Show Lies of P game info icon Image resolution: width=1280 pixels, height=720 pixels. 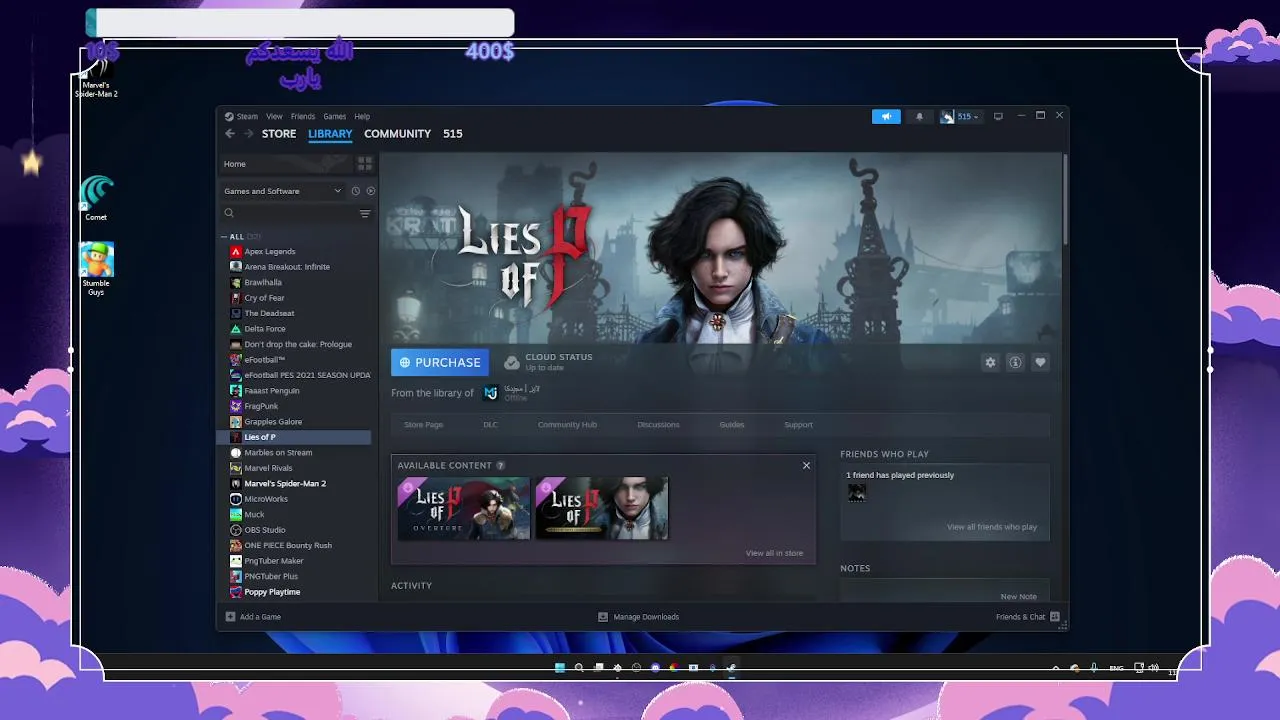(1015, 363)
